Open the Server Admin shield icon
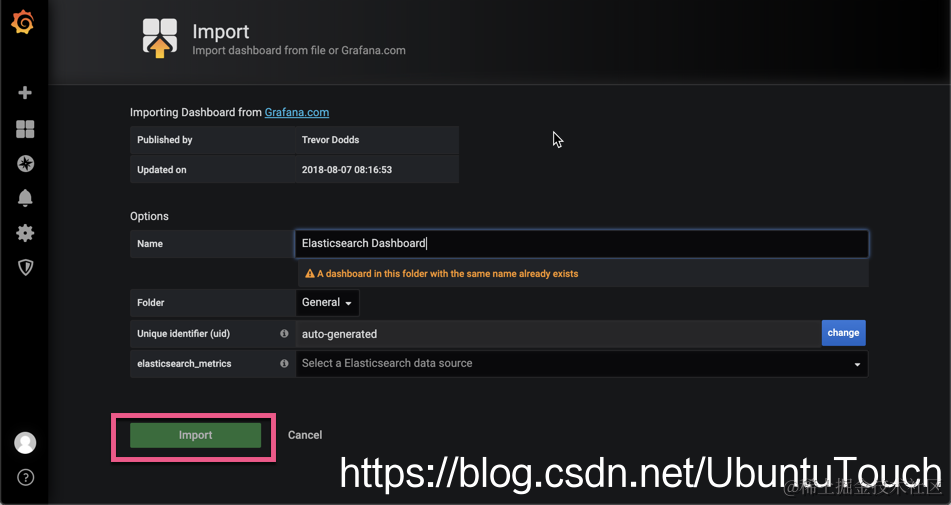The image size is (951, 505). (25, 267)
